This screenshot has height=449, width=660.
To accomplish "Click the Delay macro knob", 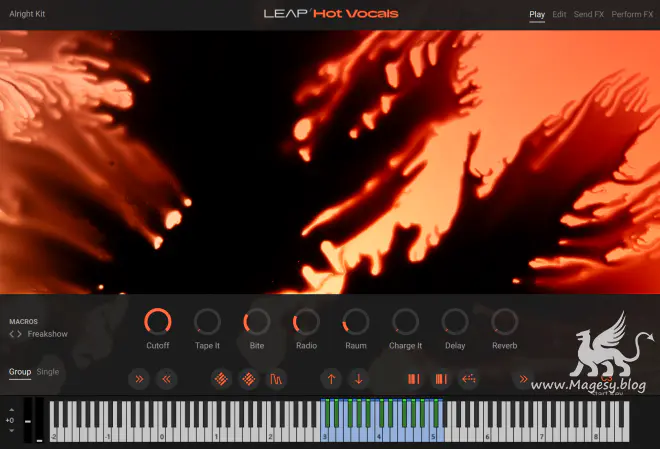I will [455, 322].
